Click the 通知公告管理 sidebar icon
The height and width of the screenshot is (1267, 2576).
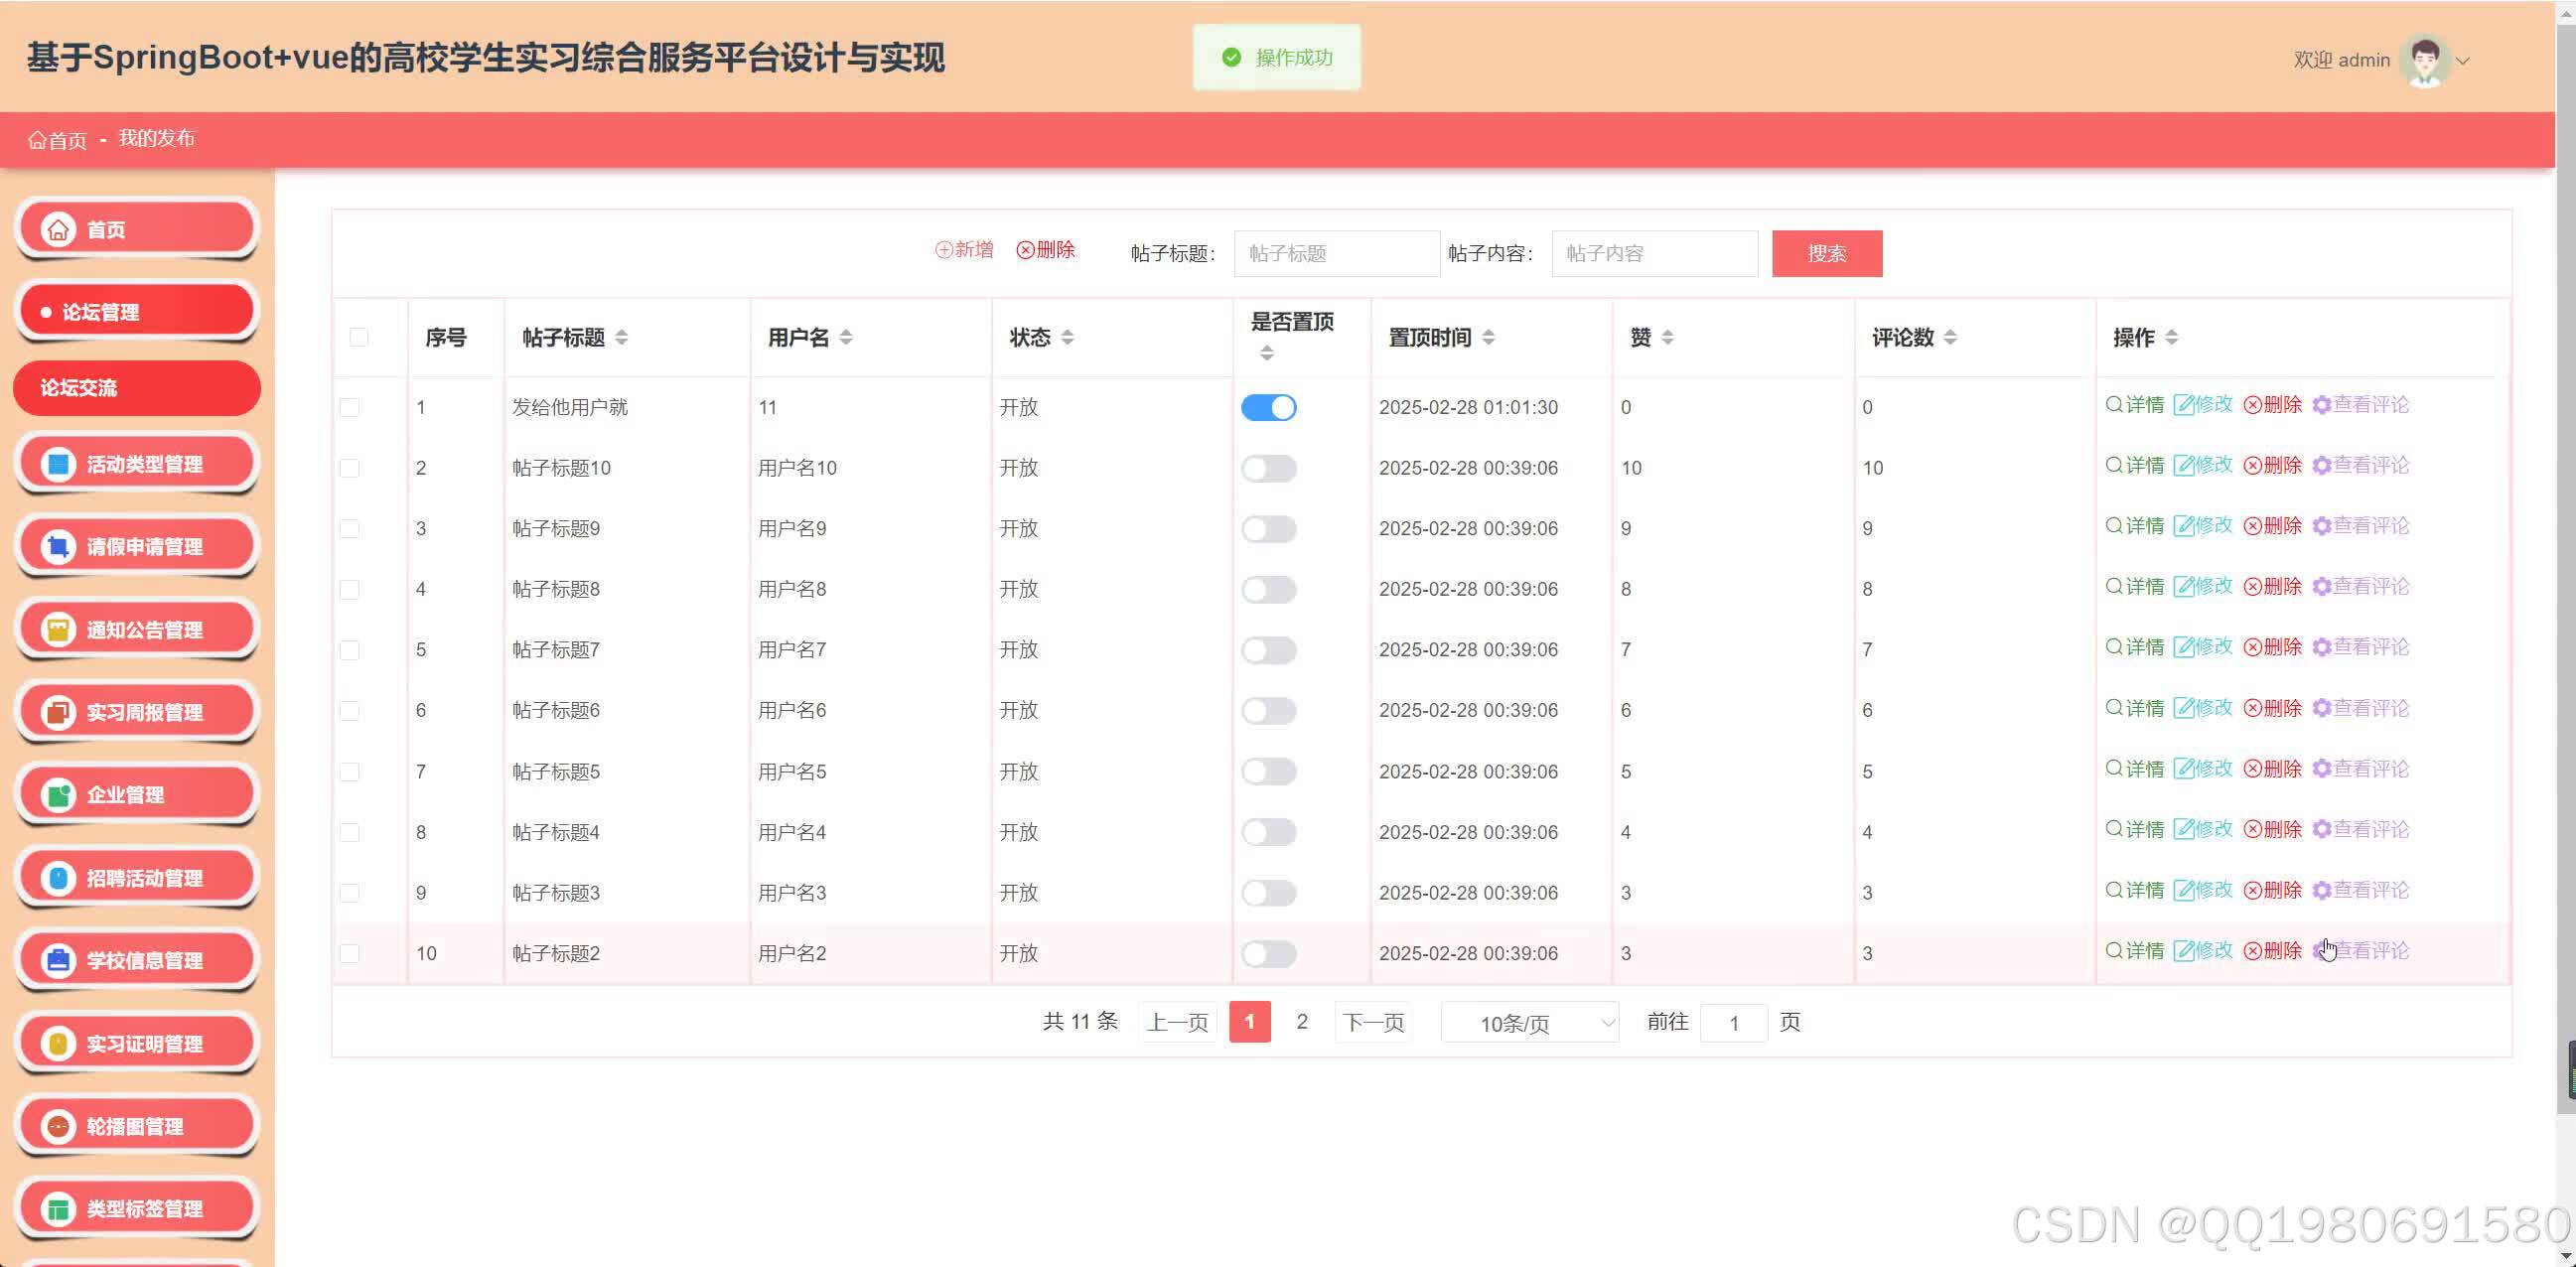[x=58, y=628]
